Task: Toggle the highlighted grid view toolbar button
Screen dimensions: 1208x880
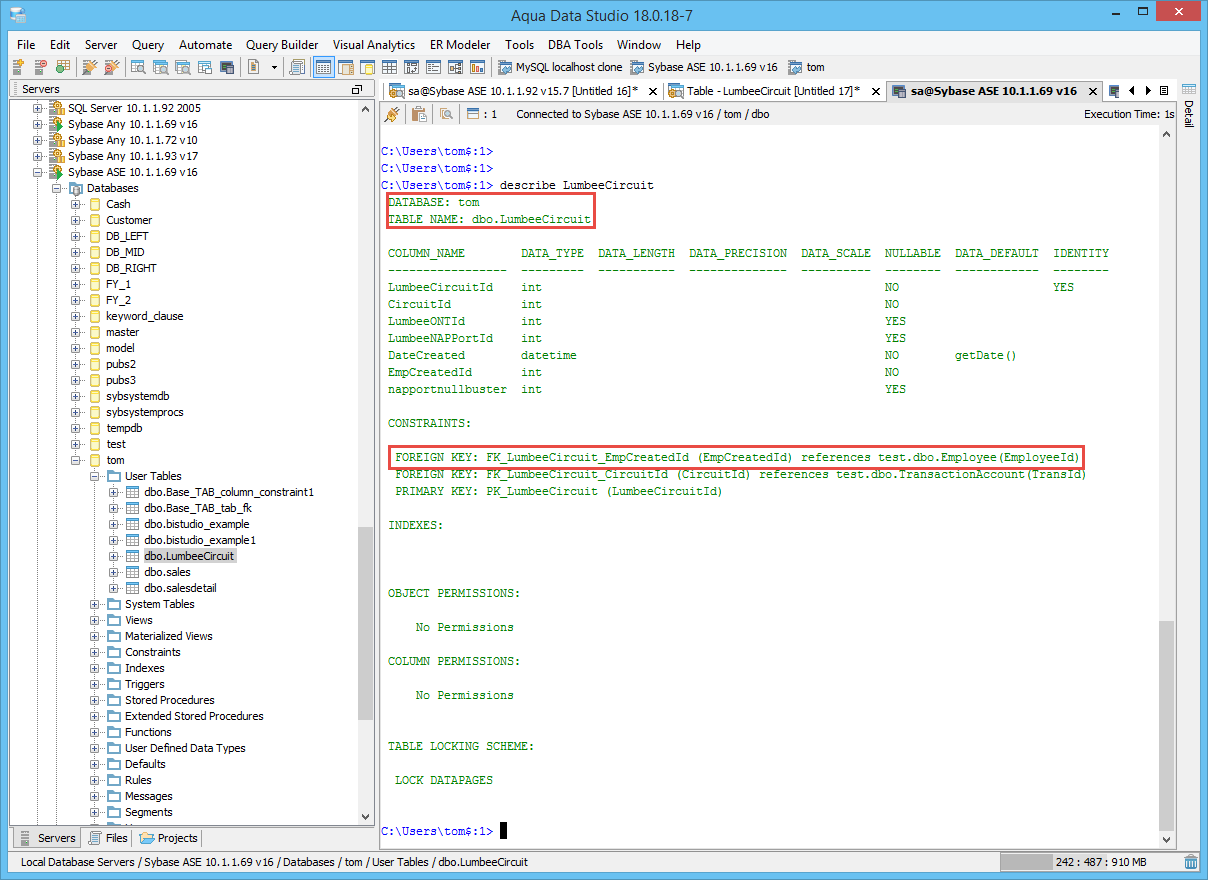Action: pyautogui.click(x=324, y=67)
